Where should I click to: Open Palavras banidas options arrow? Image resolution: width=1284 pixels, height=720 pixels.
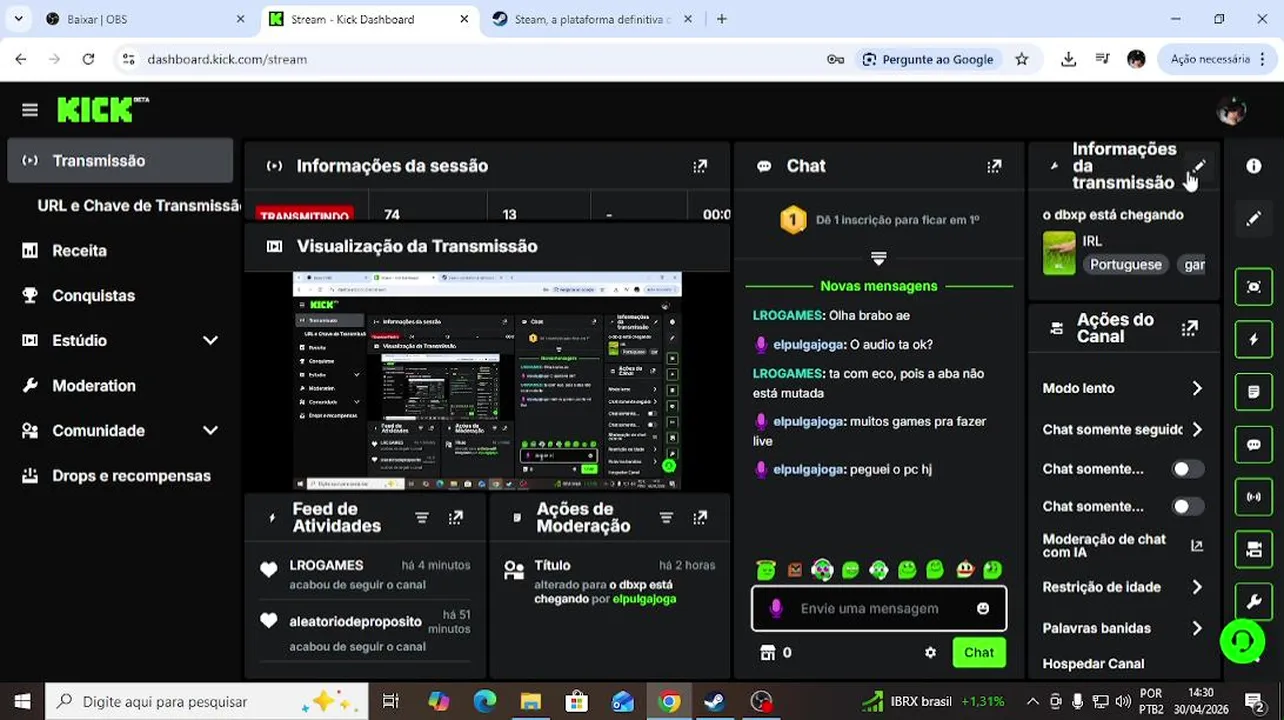click(x=1197, y=628)
